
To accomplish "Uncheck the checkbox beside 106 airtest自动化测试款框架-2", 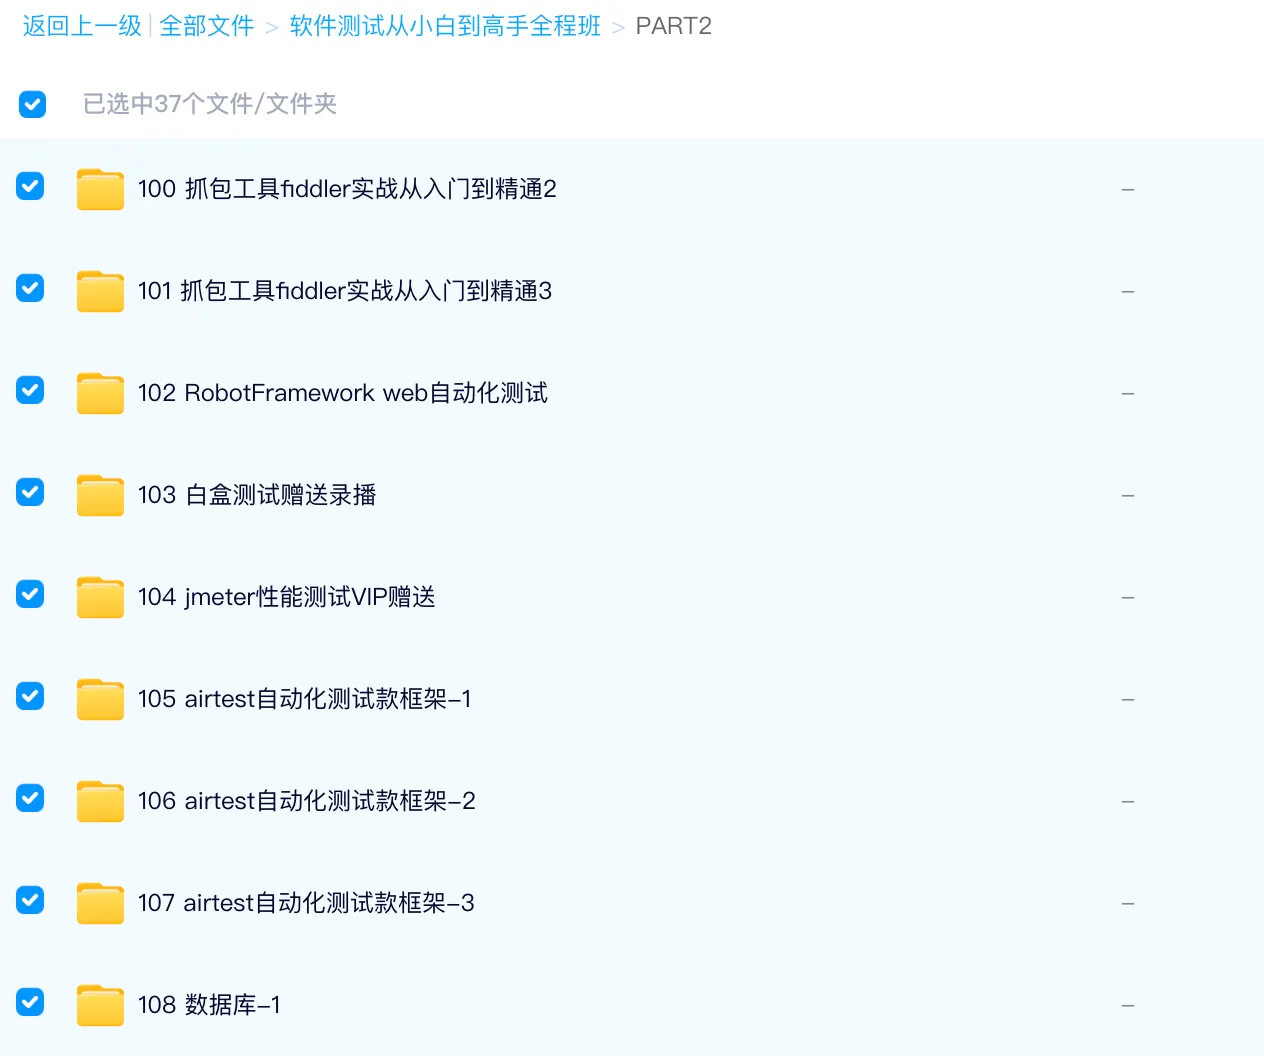I will pos(30,798).
